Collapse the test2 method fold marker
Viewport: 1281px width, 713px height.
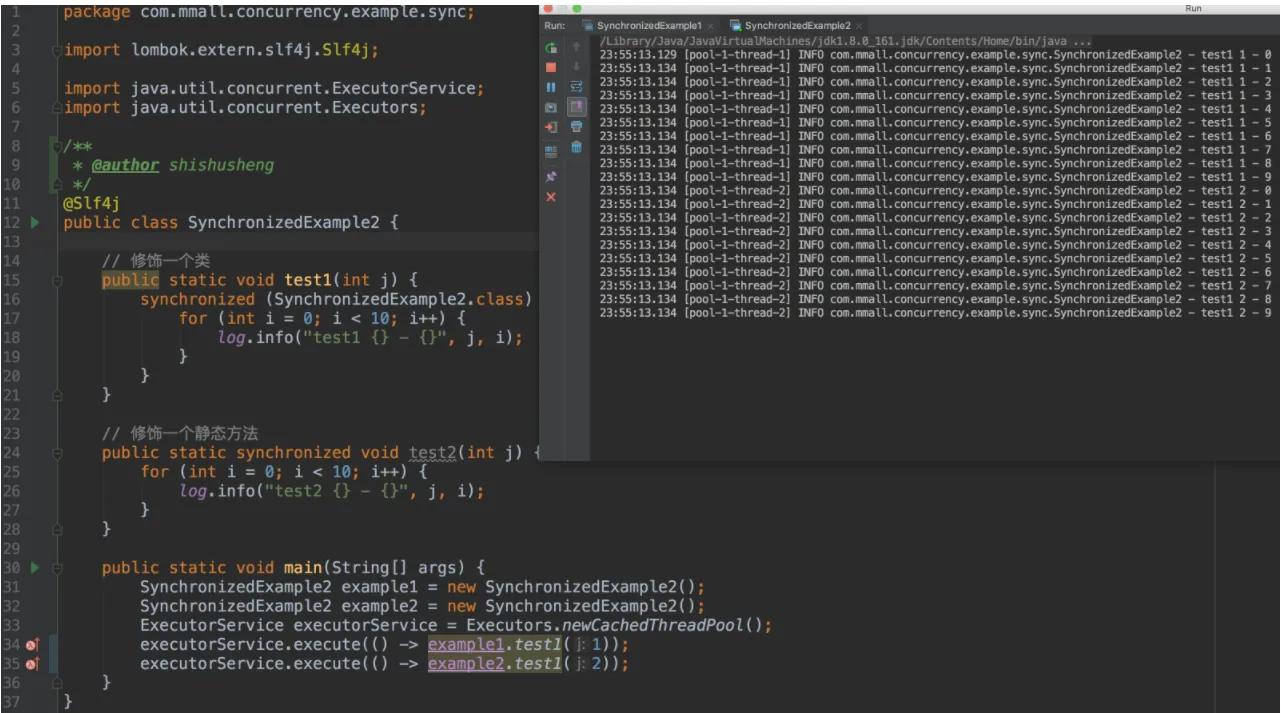coord(56,453)
